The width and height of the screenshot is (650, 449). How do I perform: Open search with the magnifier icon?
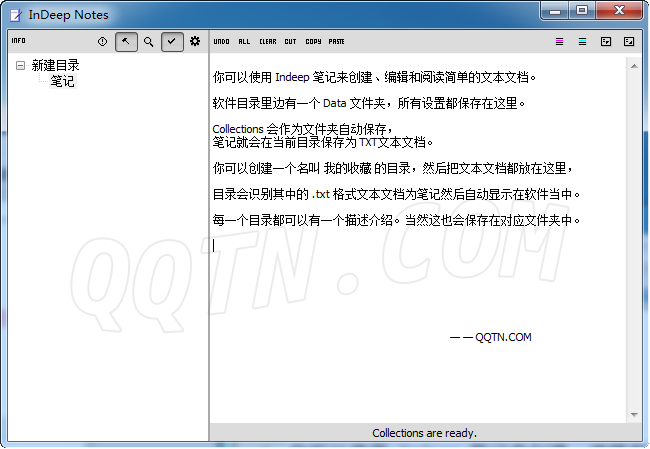pyautogui.click(x=149, y=41)
